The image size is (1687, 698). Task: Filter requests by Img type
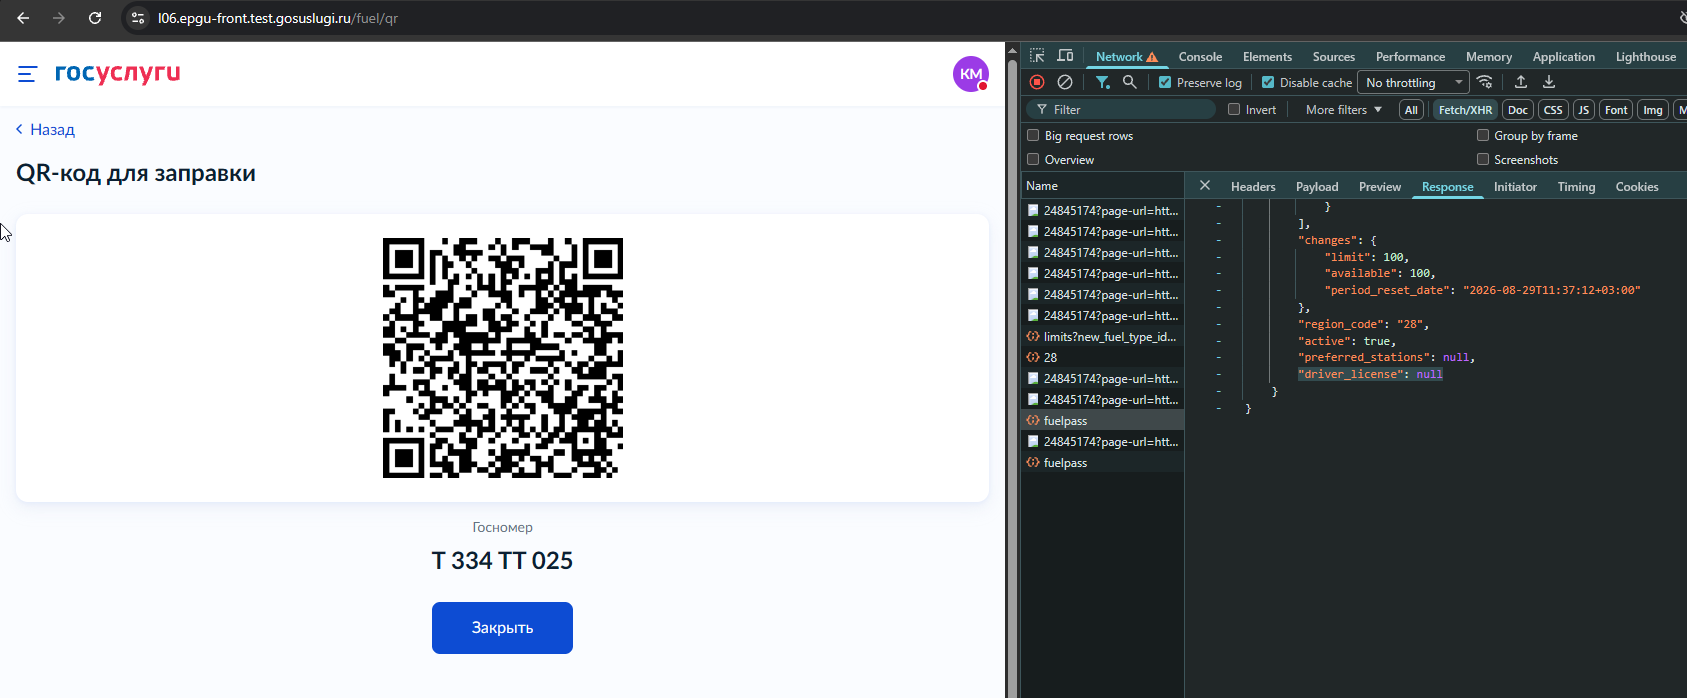pos(1653,110)
